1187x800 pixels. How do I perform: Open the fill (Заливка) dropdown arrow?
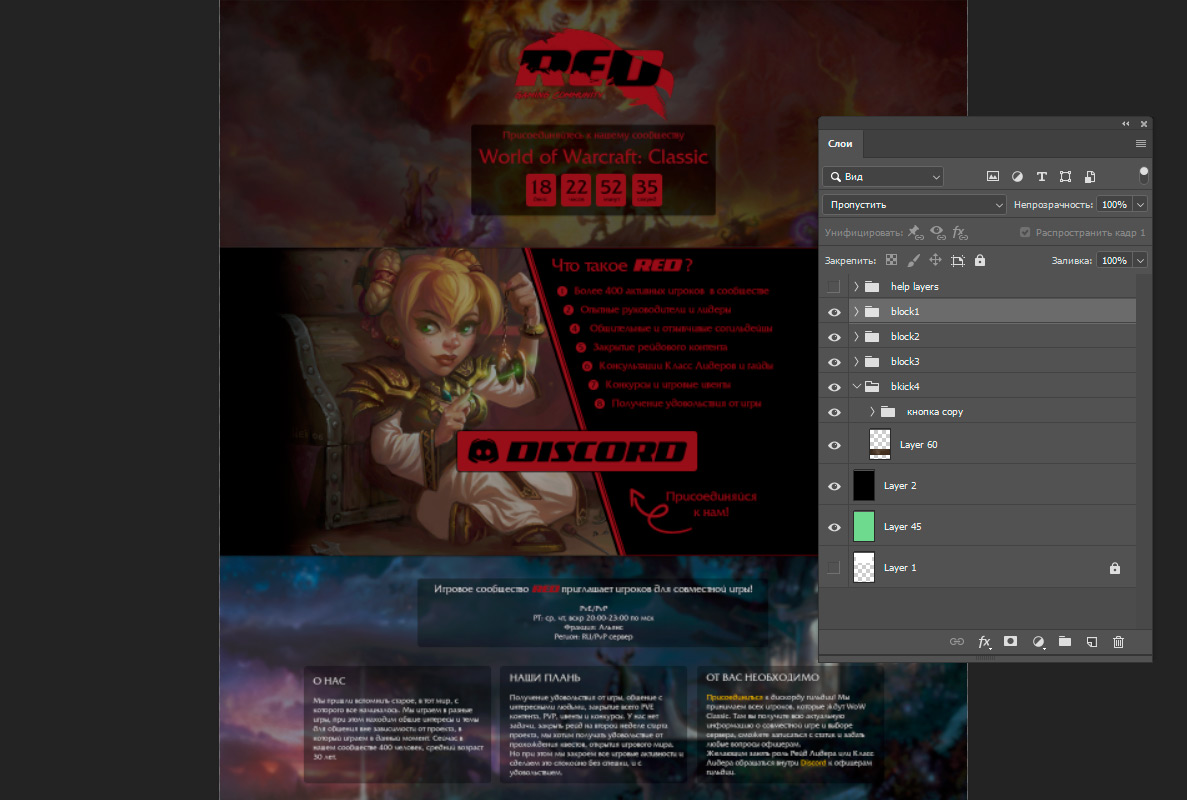1140,260
